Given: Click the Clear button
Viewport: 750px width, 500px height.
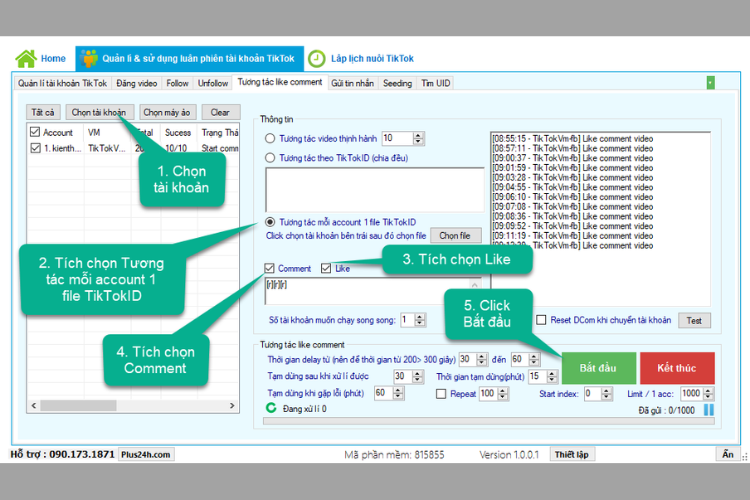Looking at the screenshot, I should tap(220, 112).
